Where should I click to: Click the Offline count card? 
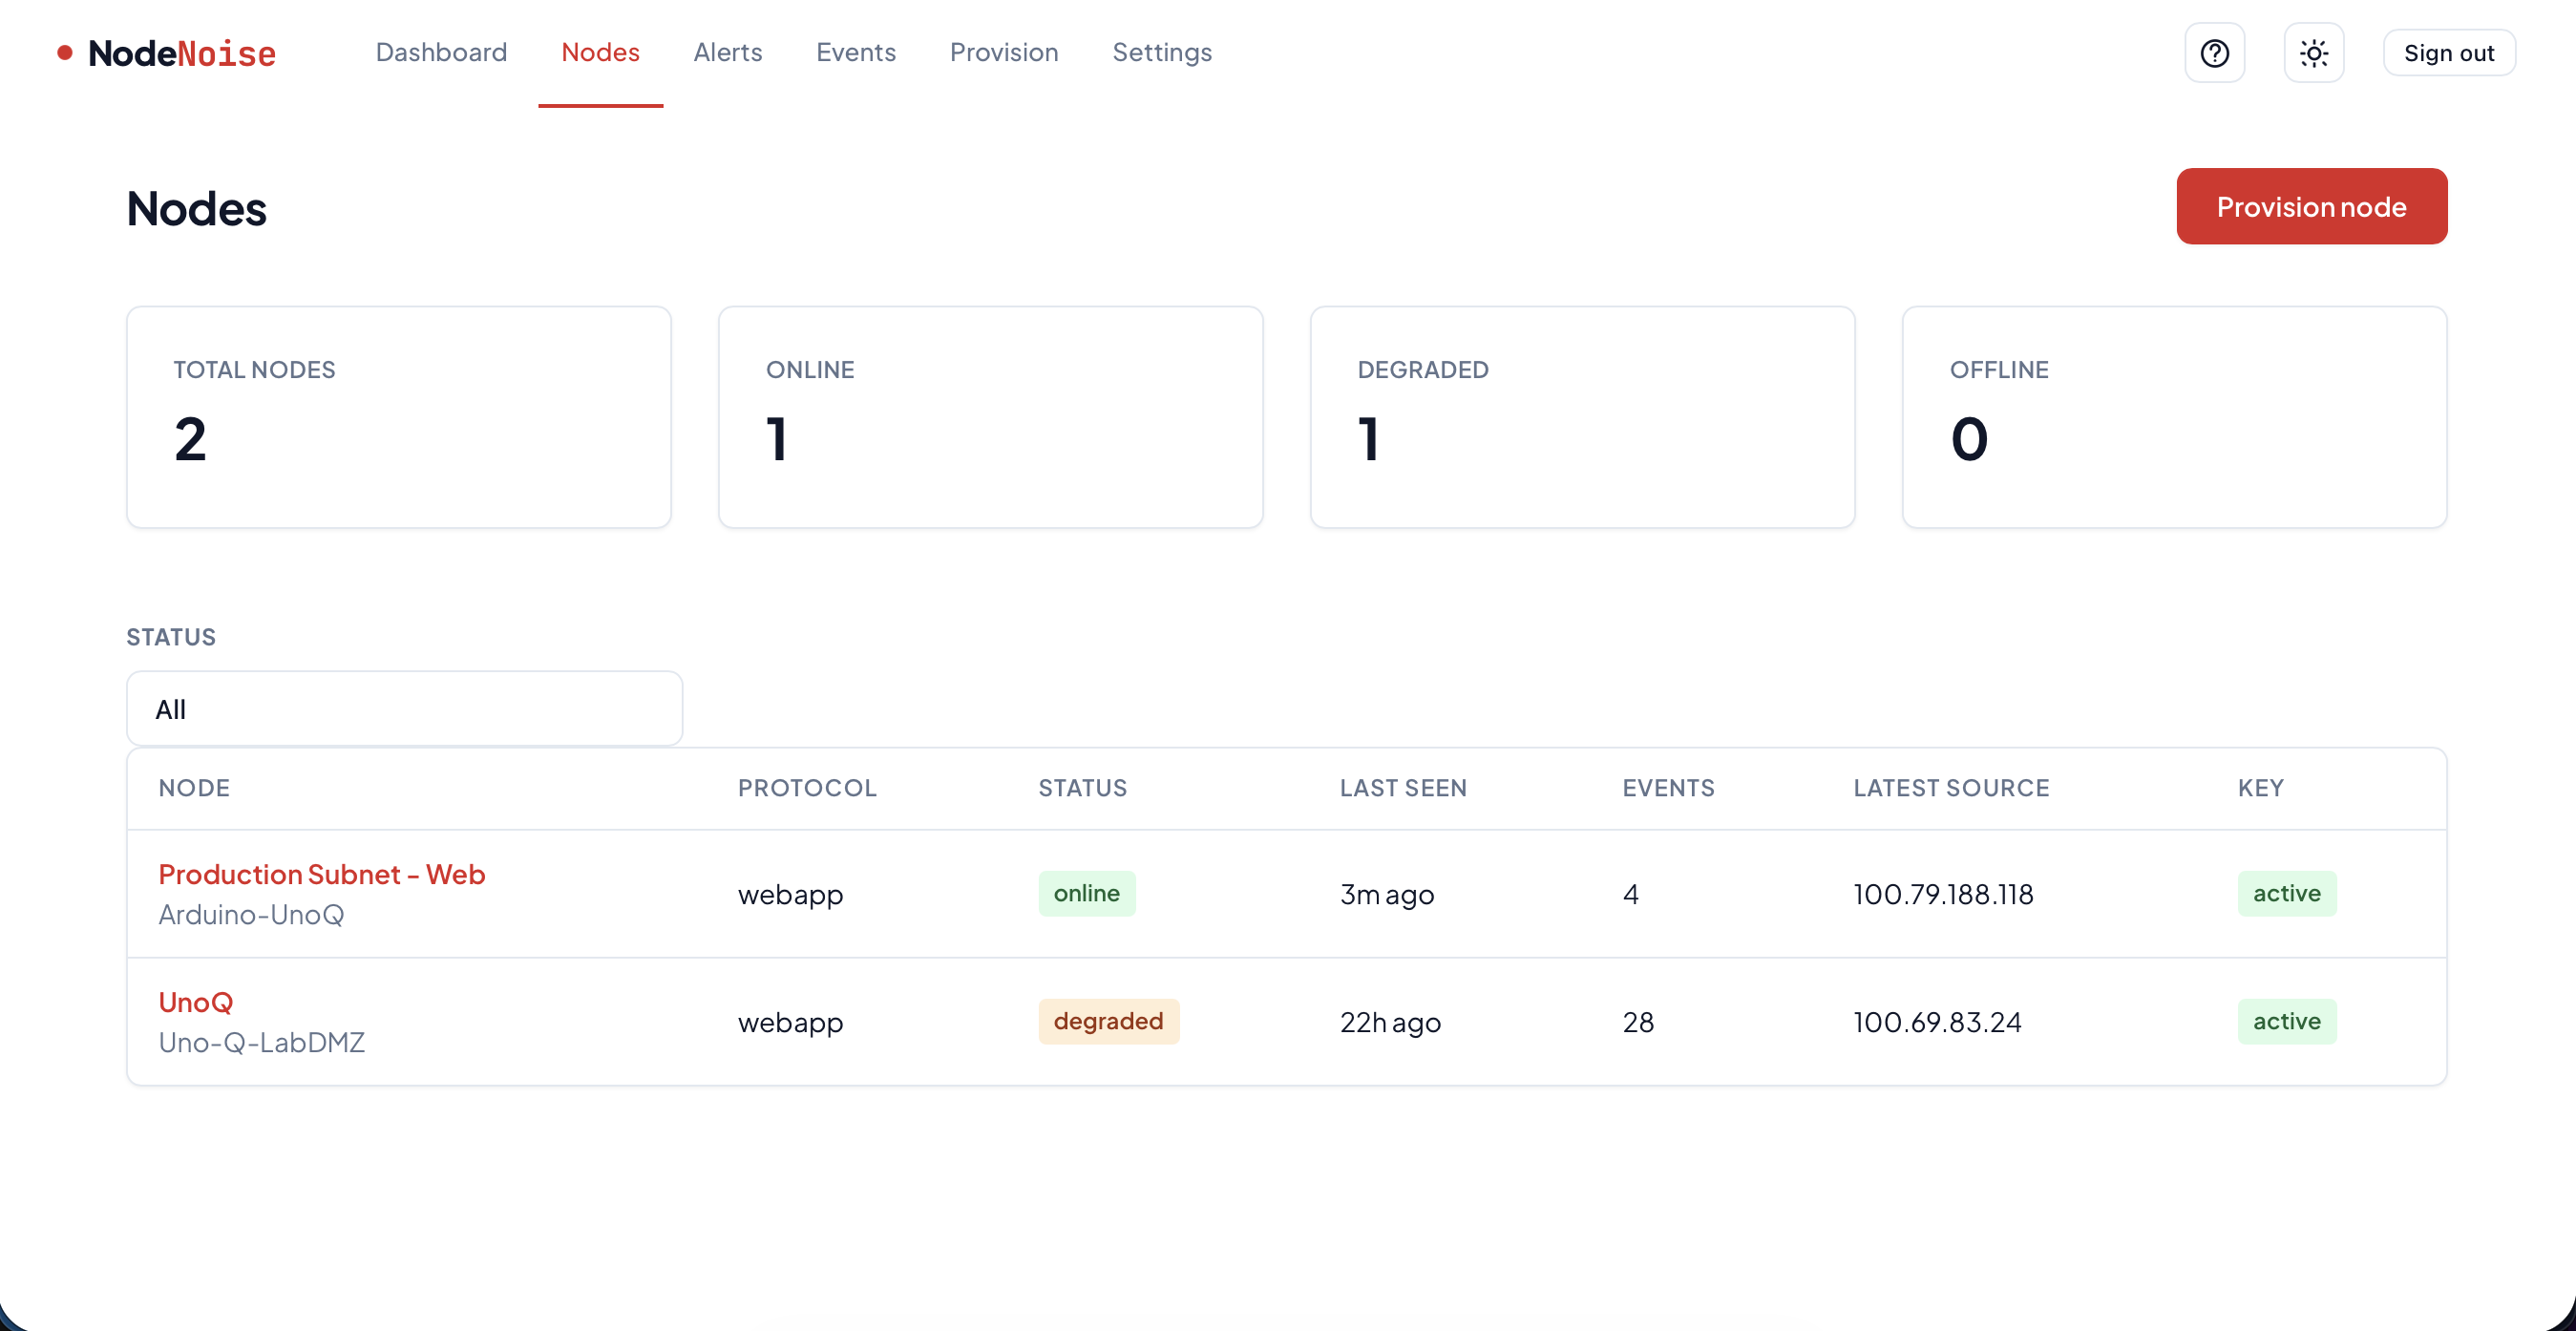(2174, 417)
